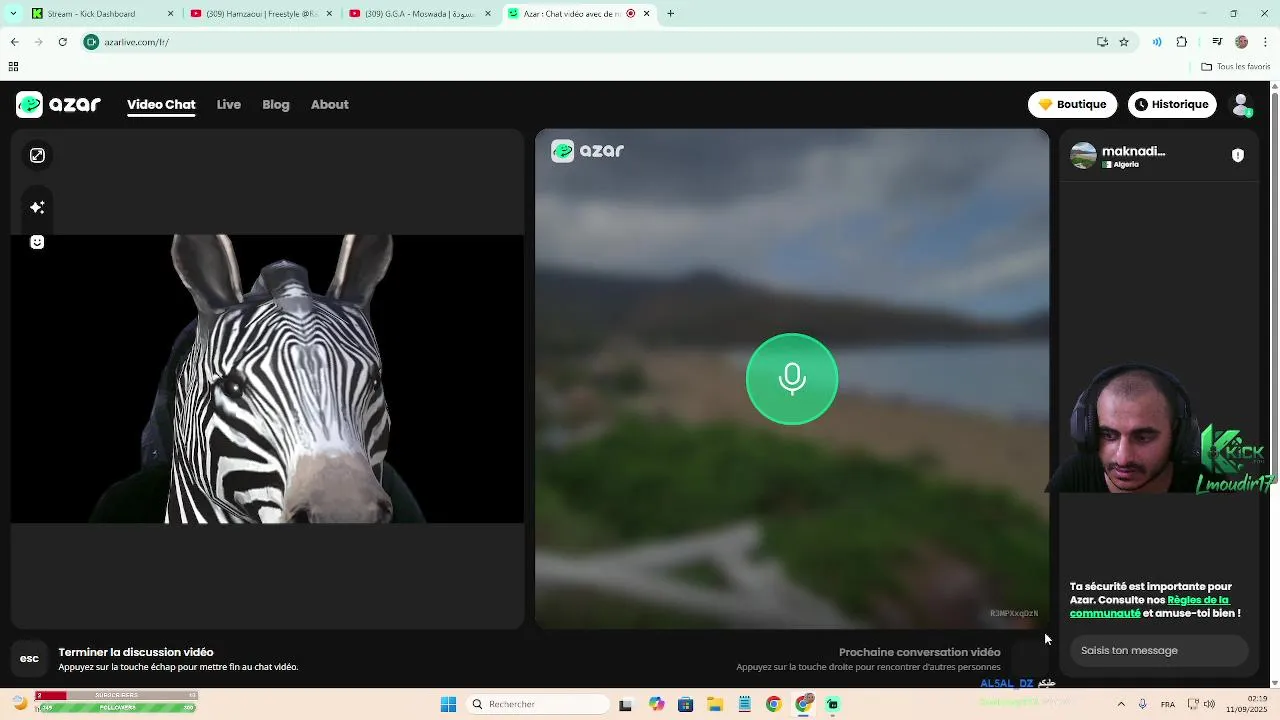Viewport: 1280px width, 720px height.
Task: Open the Chrome profile avatar
Action: point(1241,42)
